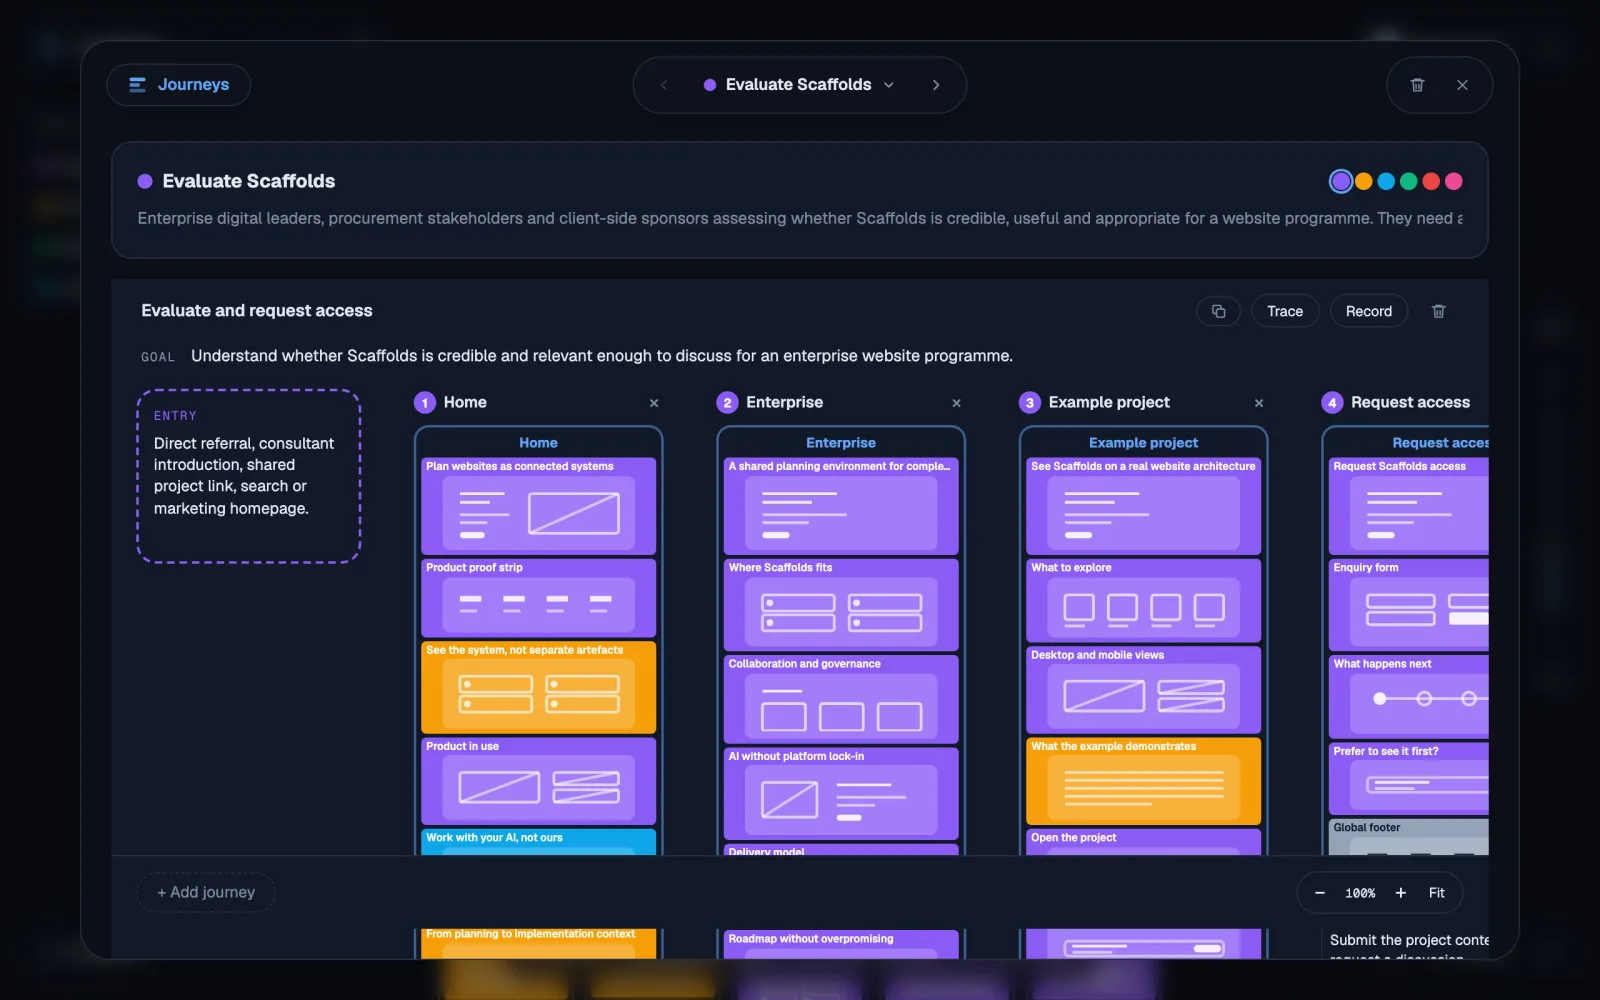Click the Fit zoom button
Screen dimensions: 1600x1000
tap(1437, 893)
